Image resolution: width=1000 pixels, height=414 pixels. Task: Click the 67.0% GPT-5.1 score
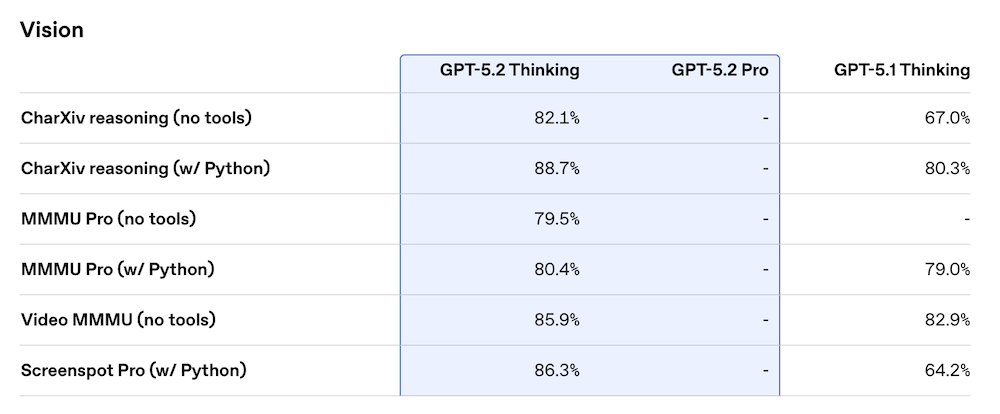click(948, 118)
